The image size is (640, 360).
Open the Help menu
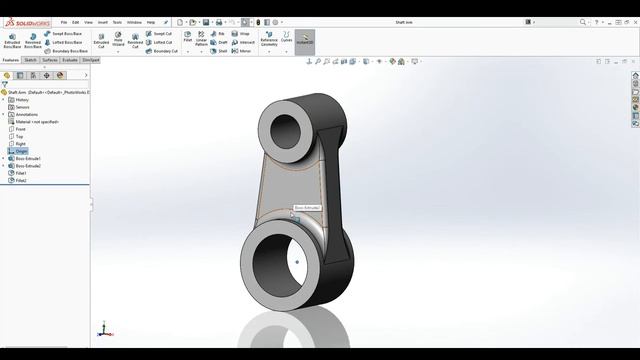(x=151, y=22)
